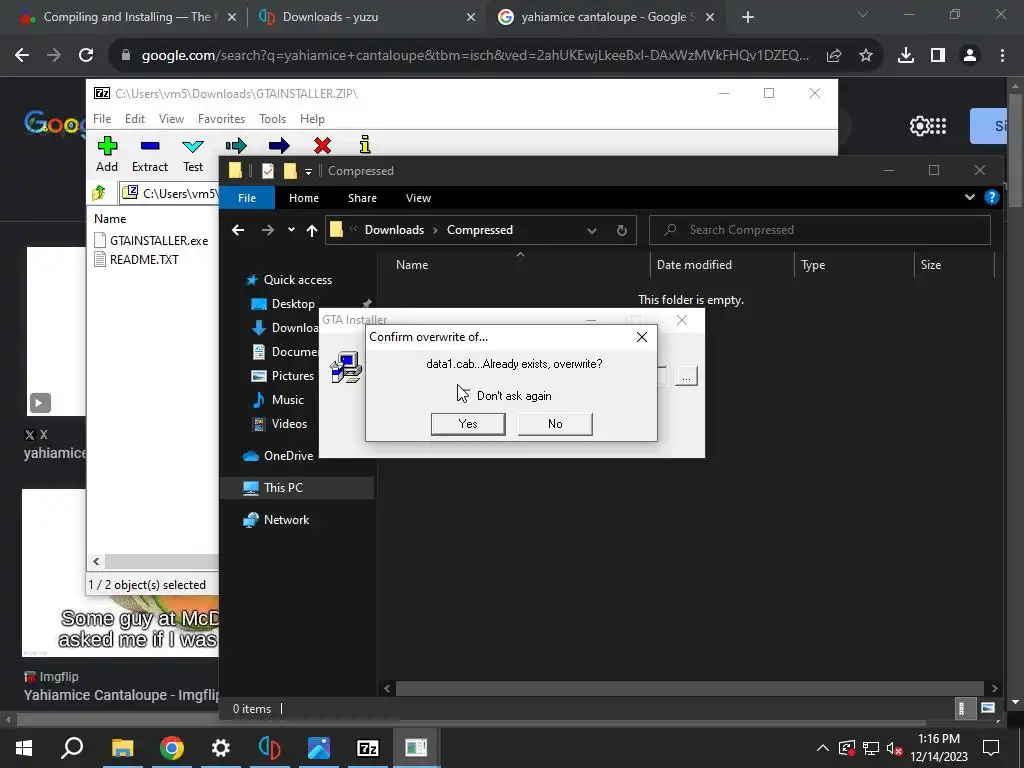Screen dimensions: 1024x768
Task: Open Chrome from the taskbar
Action: pos(172,748)
